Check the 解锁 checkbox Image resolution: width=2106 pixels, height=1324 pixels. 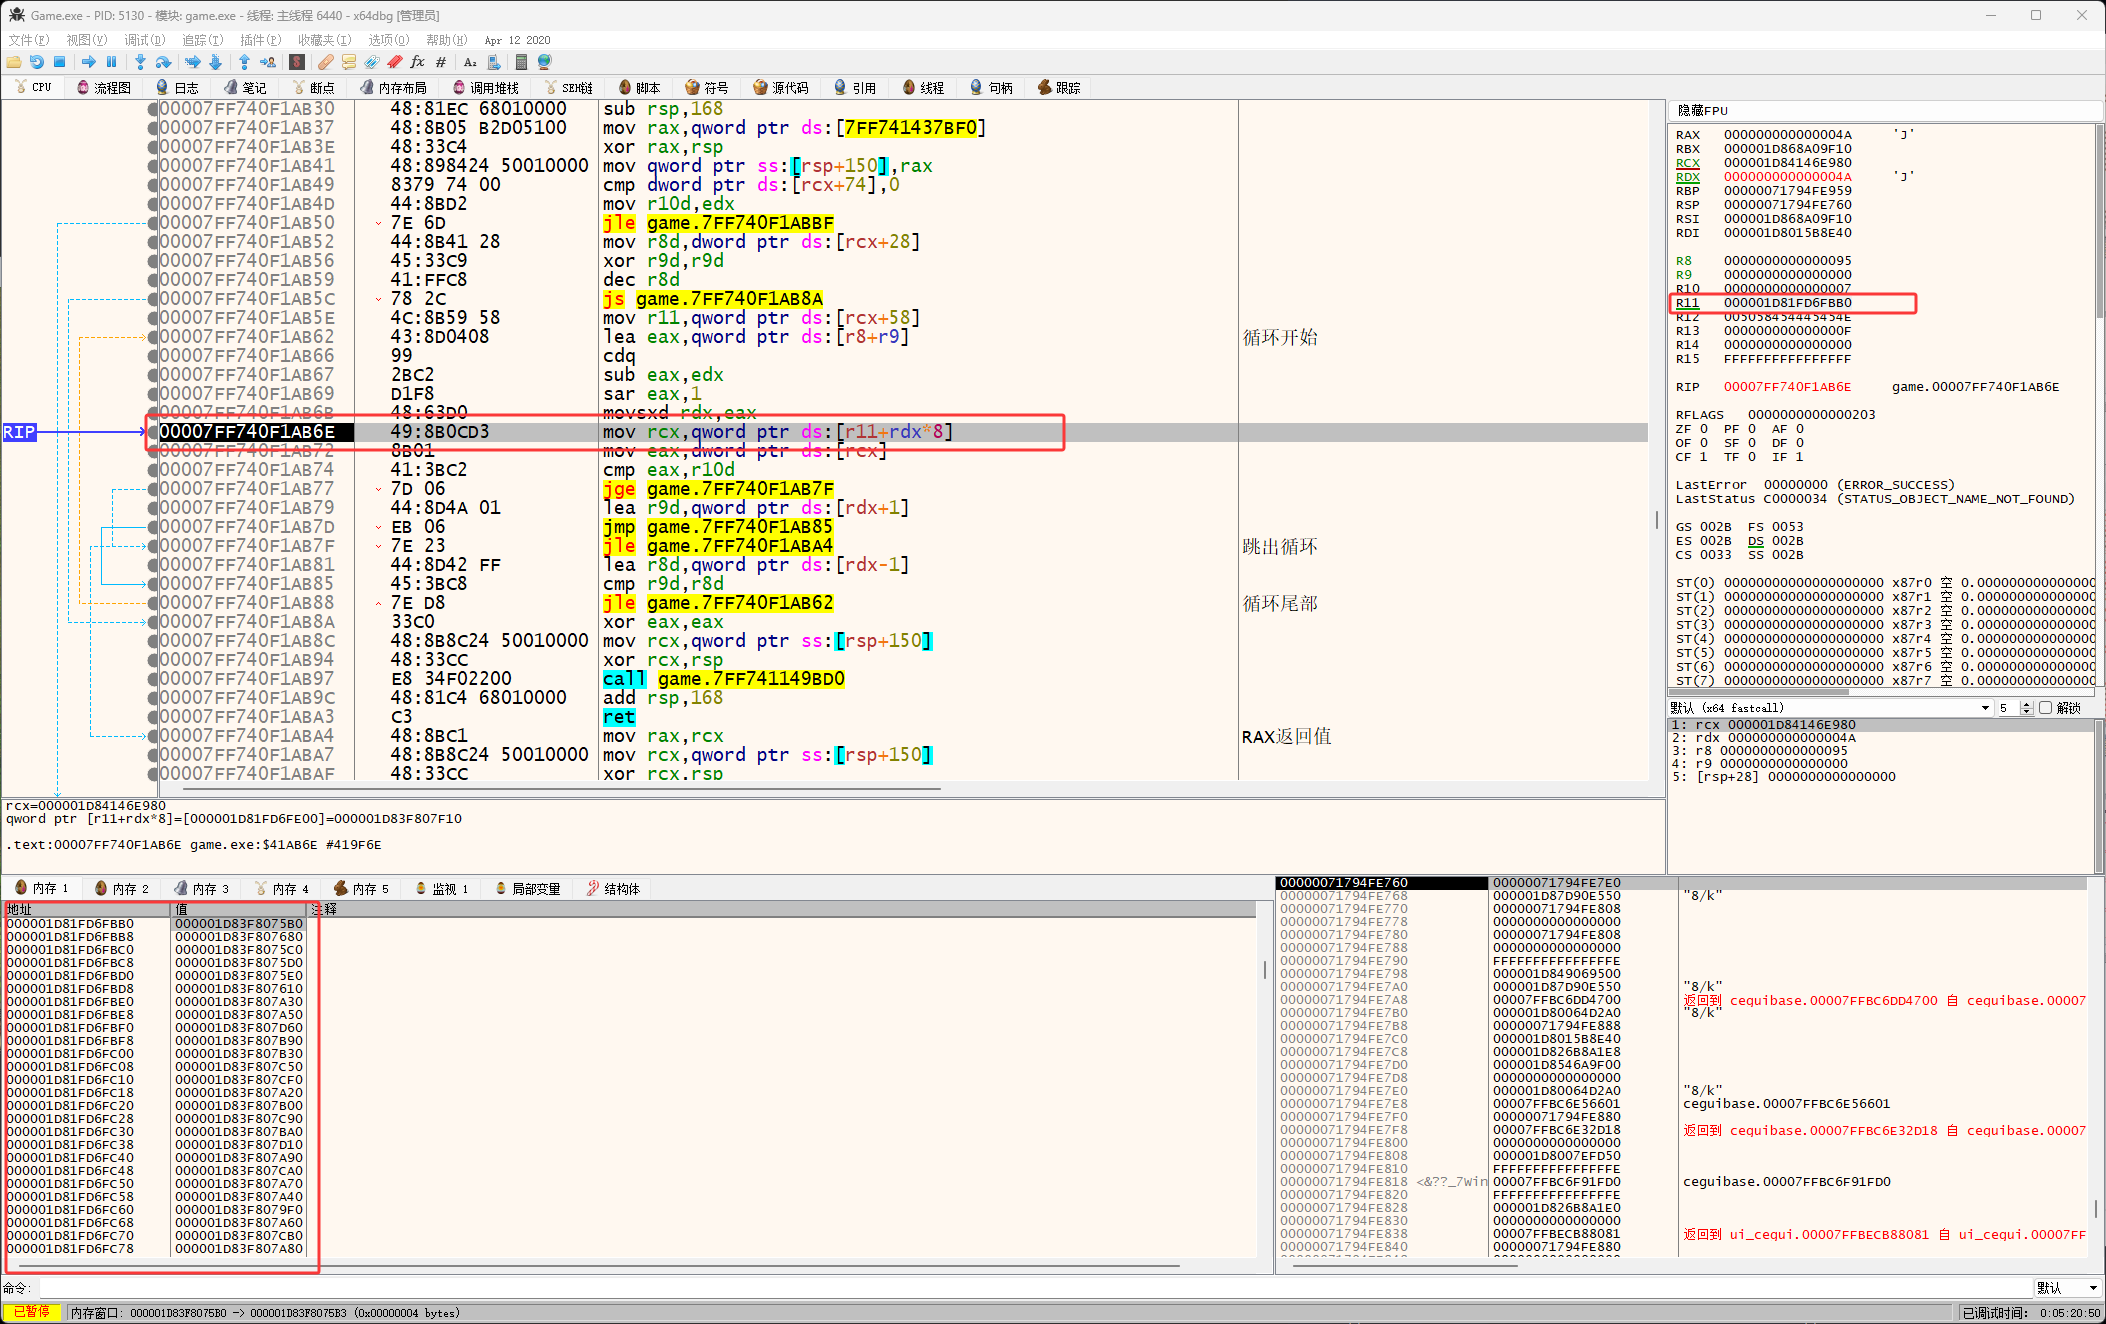(2046, 708)
